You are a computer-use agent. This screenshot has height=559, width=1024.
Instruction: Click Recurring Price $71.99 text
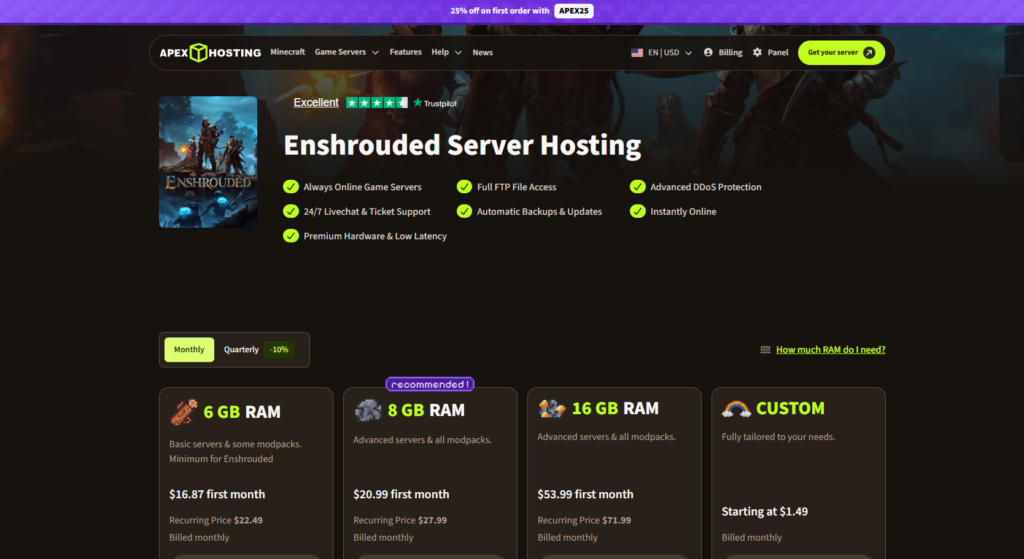coord(584,520)
